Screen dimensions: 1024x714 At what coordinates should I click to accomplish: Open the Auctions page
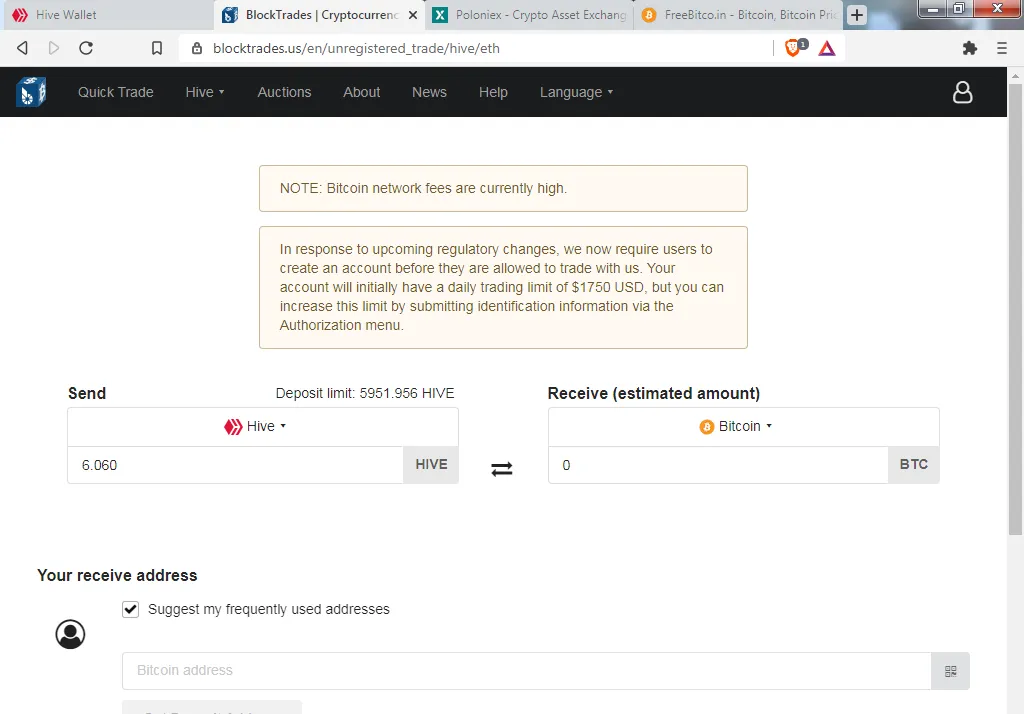click(284, 92)
